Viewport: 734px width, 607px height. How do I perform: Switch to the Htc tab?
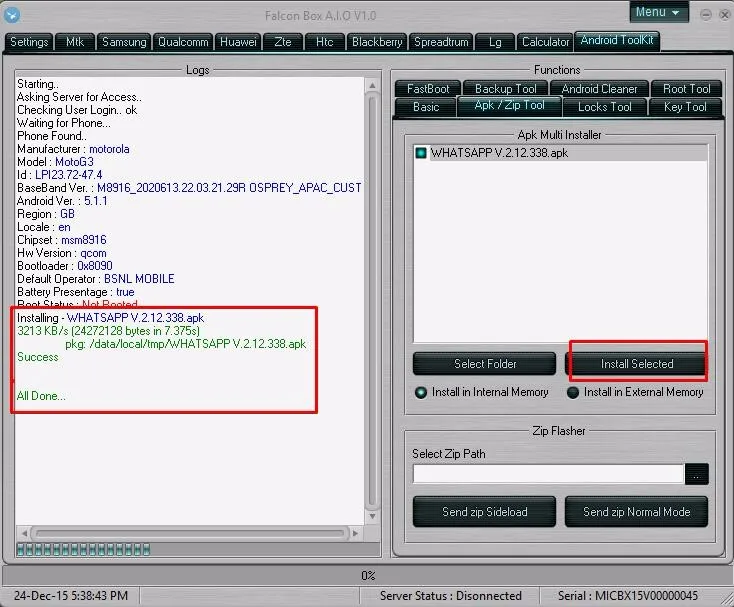[x=324, y=42]
